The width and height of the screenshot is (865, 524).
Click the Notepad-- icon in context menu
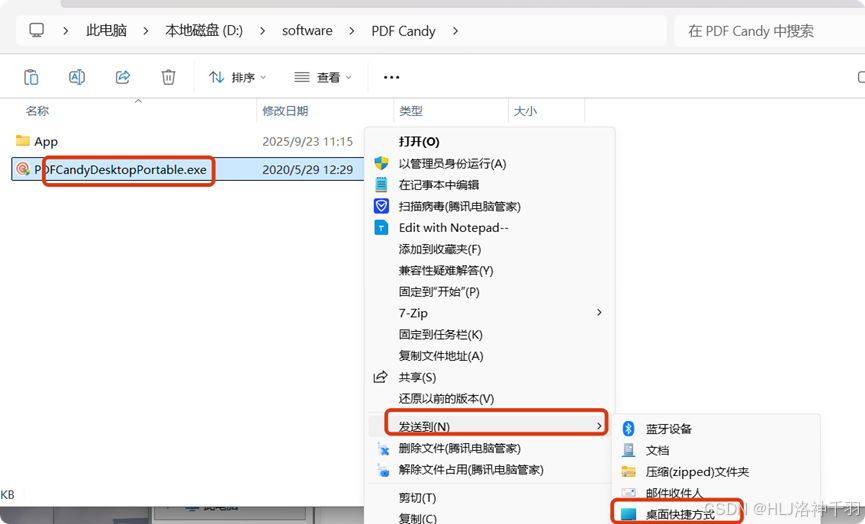click(381, 227)
